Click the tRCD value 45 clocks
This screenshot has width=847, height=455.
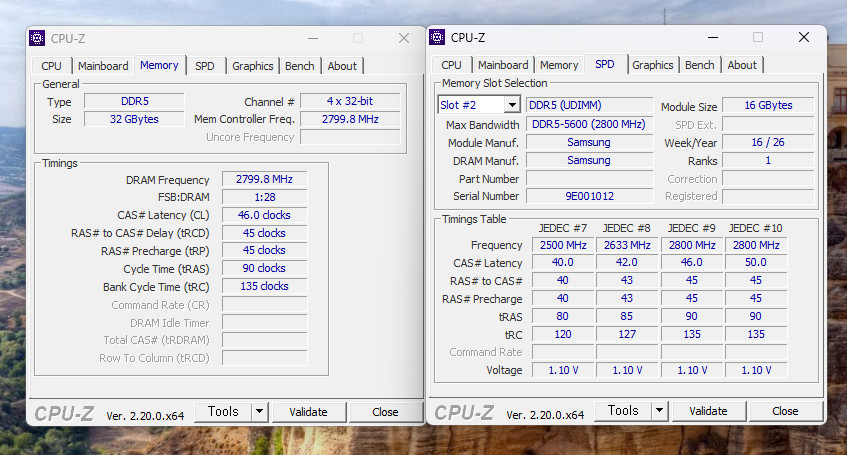coord(264,233)
